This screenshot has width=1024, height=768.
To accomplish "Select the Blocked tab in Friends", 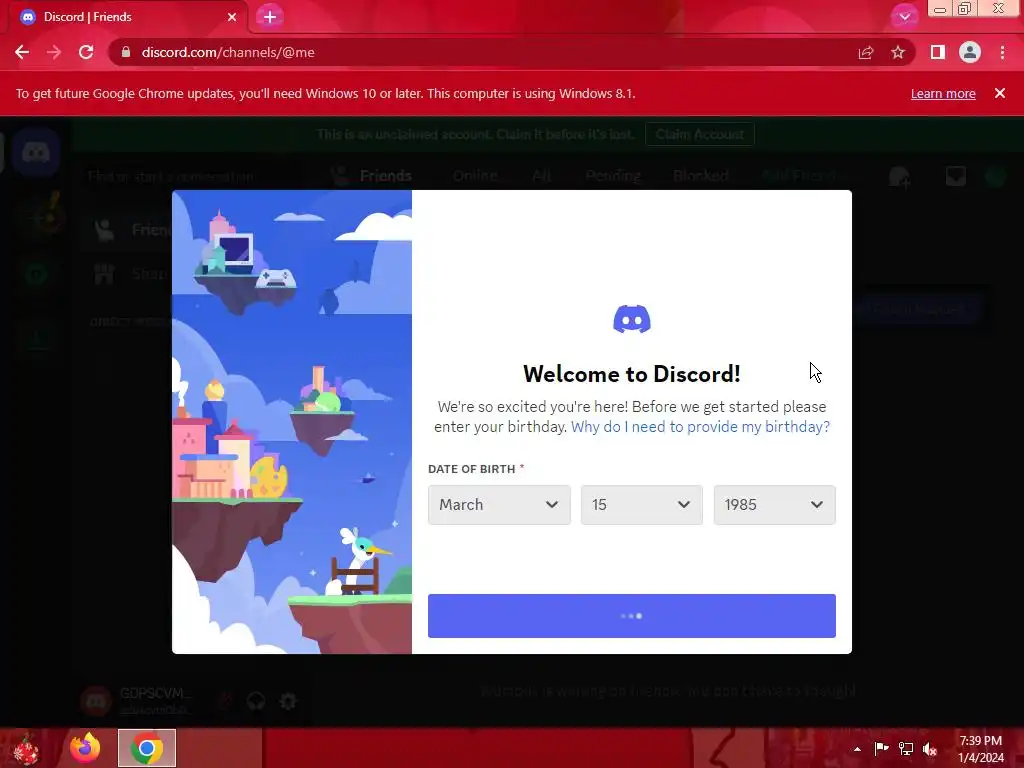I will pyautogui.click(x=701, y=176).
